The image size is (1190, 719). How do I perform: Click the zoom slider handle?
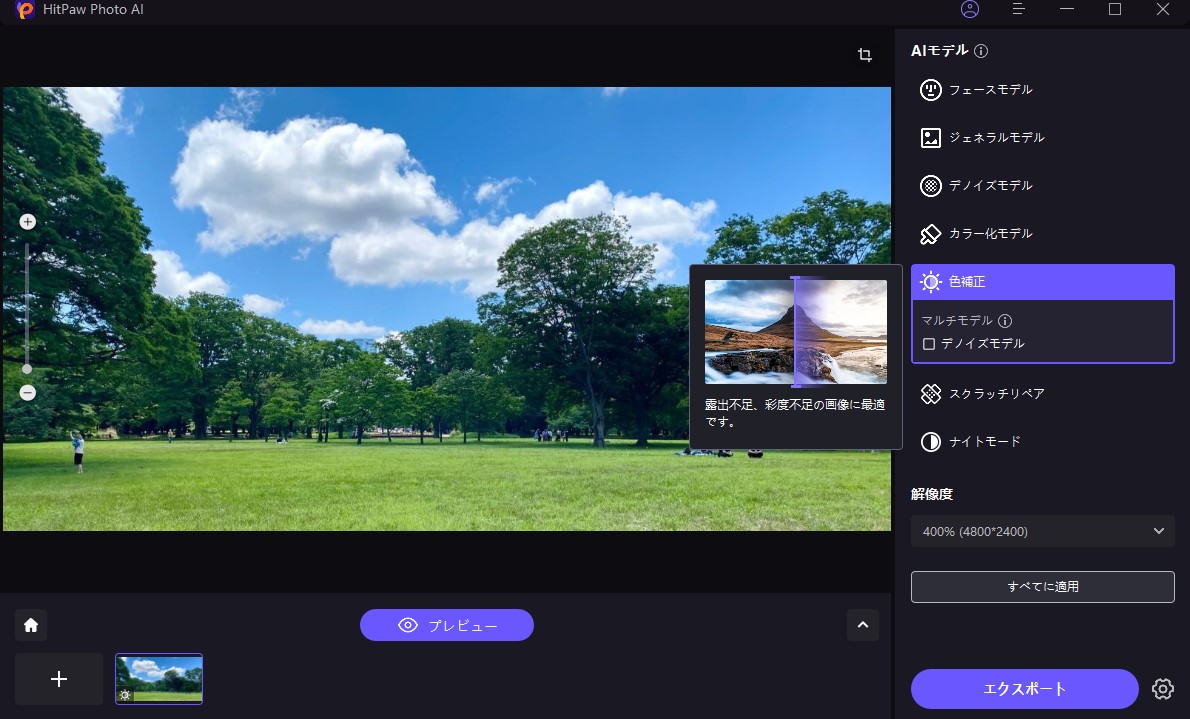pyautogui.click(x=28, y=369)
